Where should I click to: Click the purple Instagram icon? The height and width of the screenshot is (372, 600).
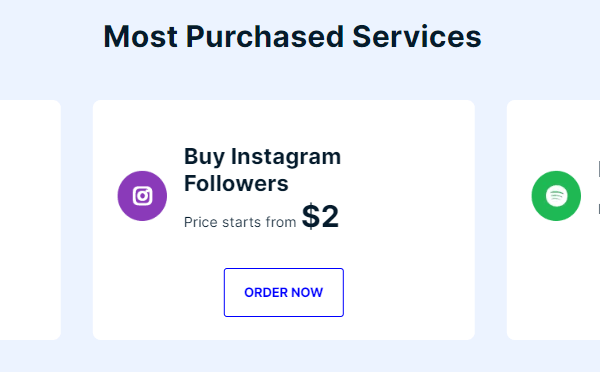(x=142, y=196)
